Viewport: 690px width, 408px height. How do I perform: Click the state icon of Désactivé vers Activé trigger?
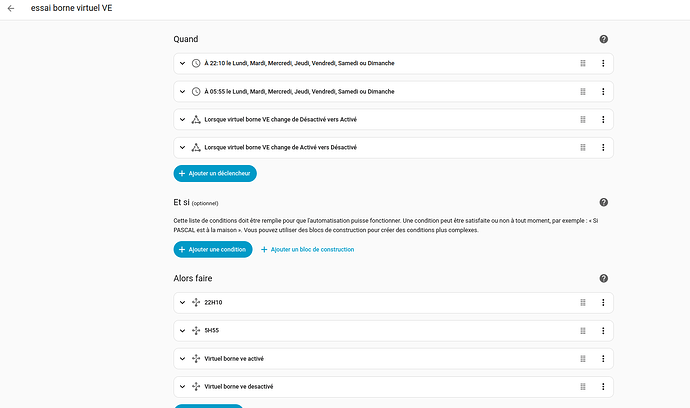pyautogui.click(x=196, y=119)
